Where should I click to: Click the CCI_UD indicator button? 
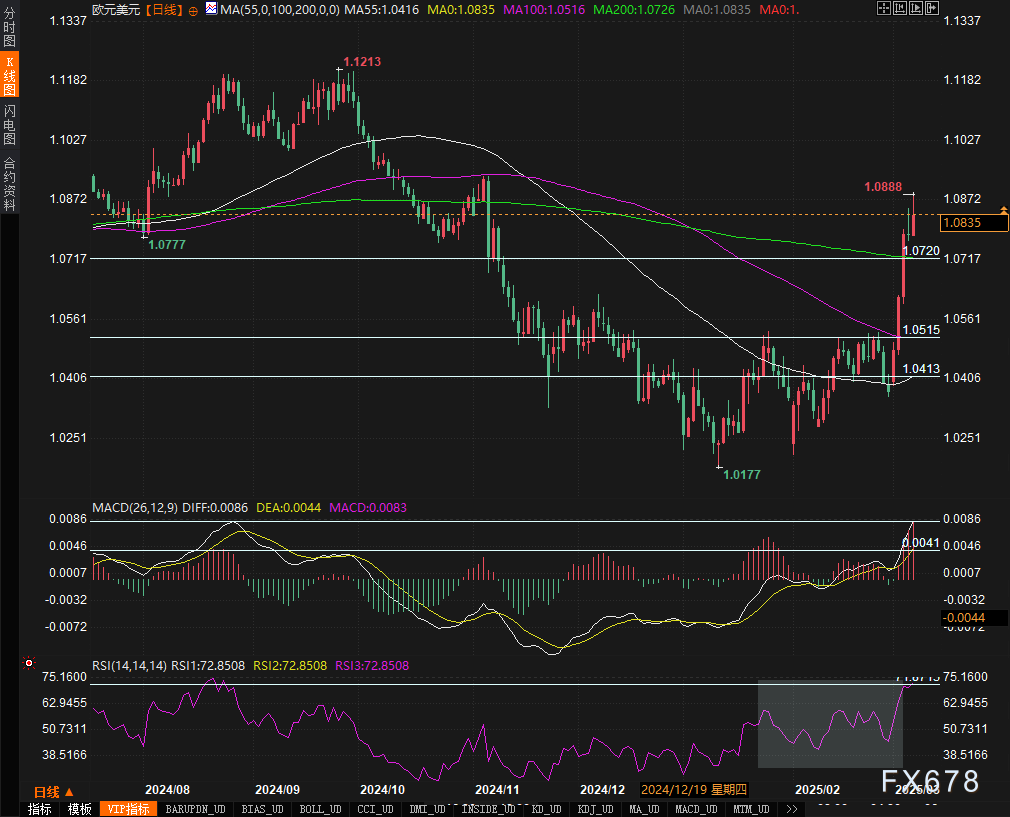(x=376, y=809)
